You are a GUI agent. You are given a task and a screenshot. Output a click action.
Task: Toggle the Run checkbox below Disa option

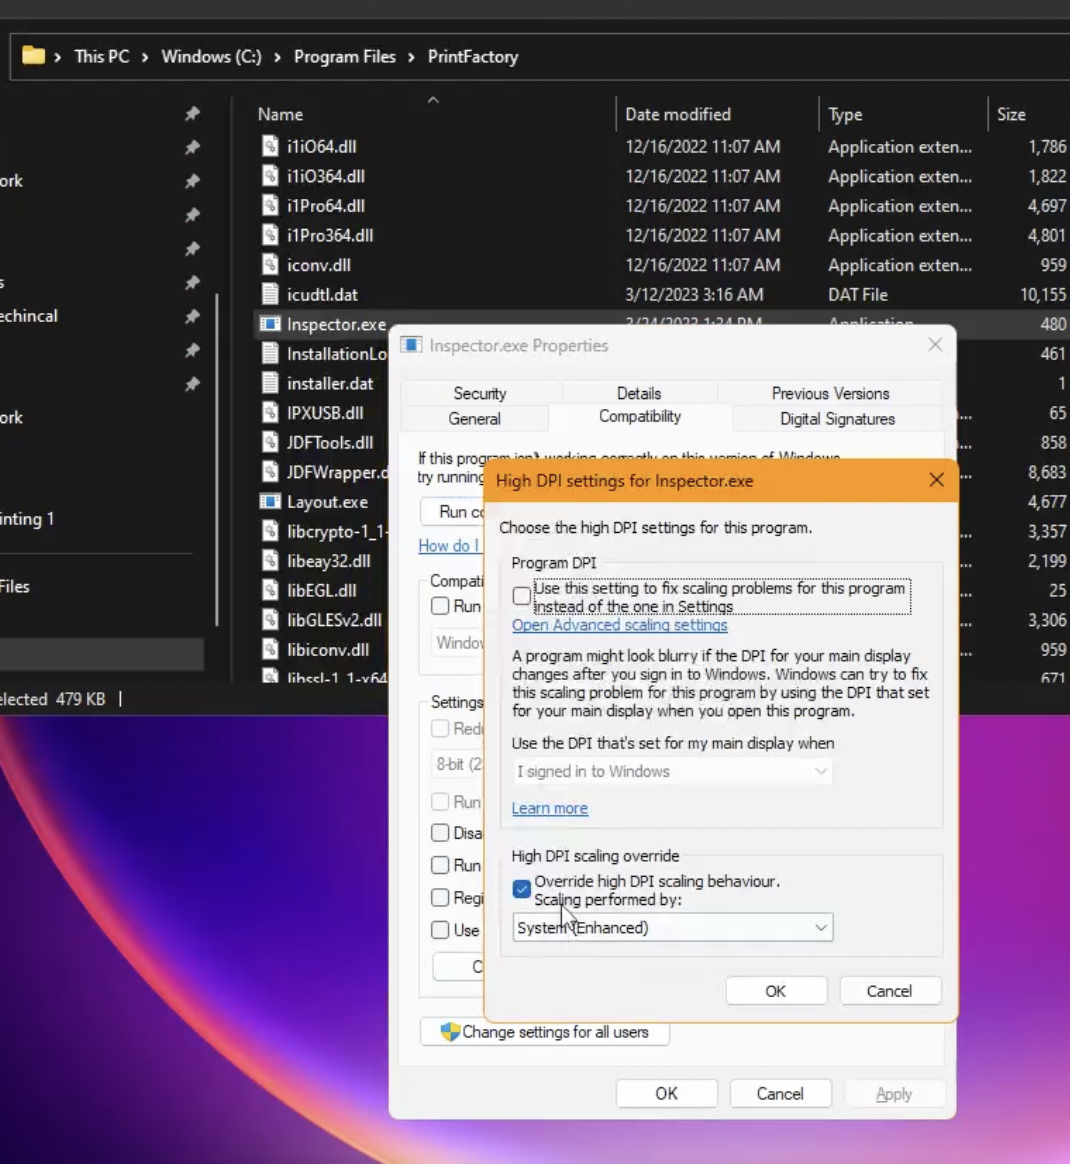click(x=440, y=865)
